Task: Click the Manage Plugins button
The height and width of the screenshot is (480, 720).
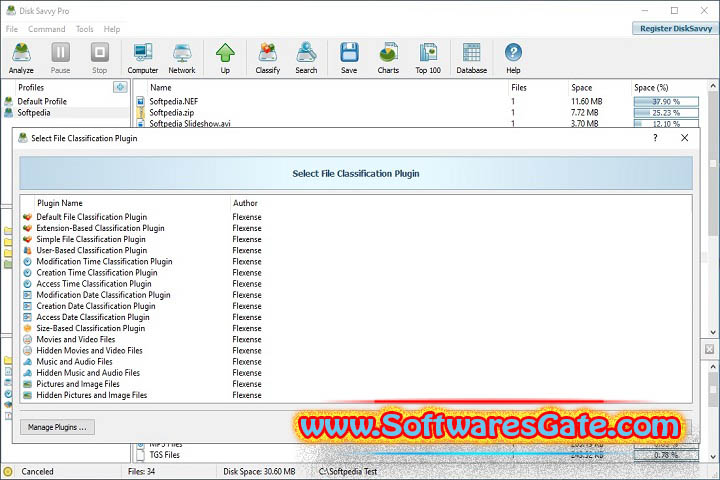Action: point(57,427)
